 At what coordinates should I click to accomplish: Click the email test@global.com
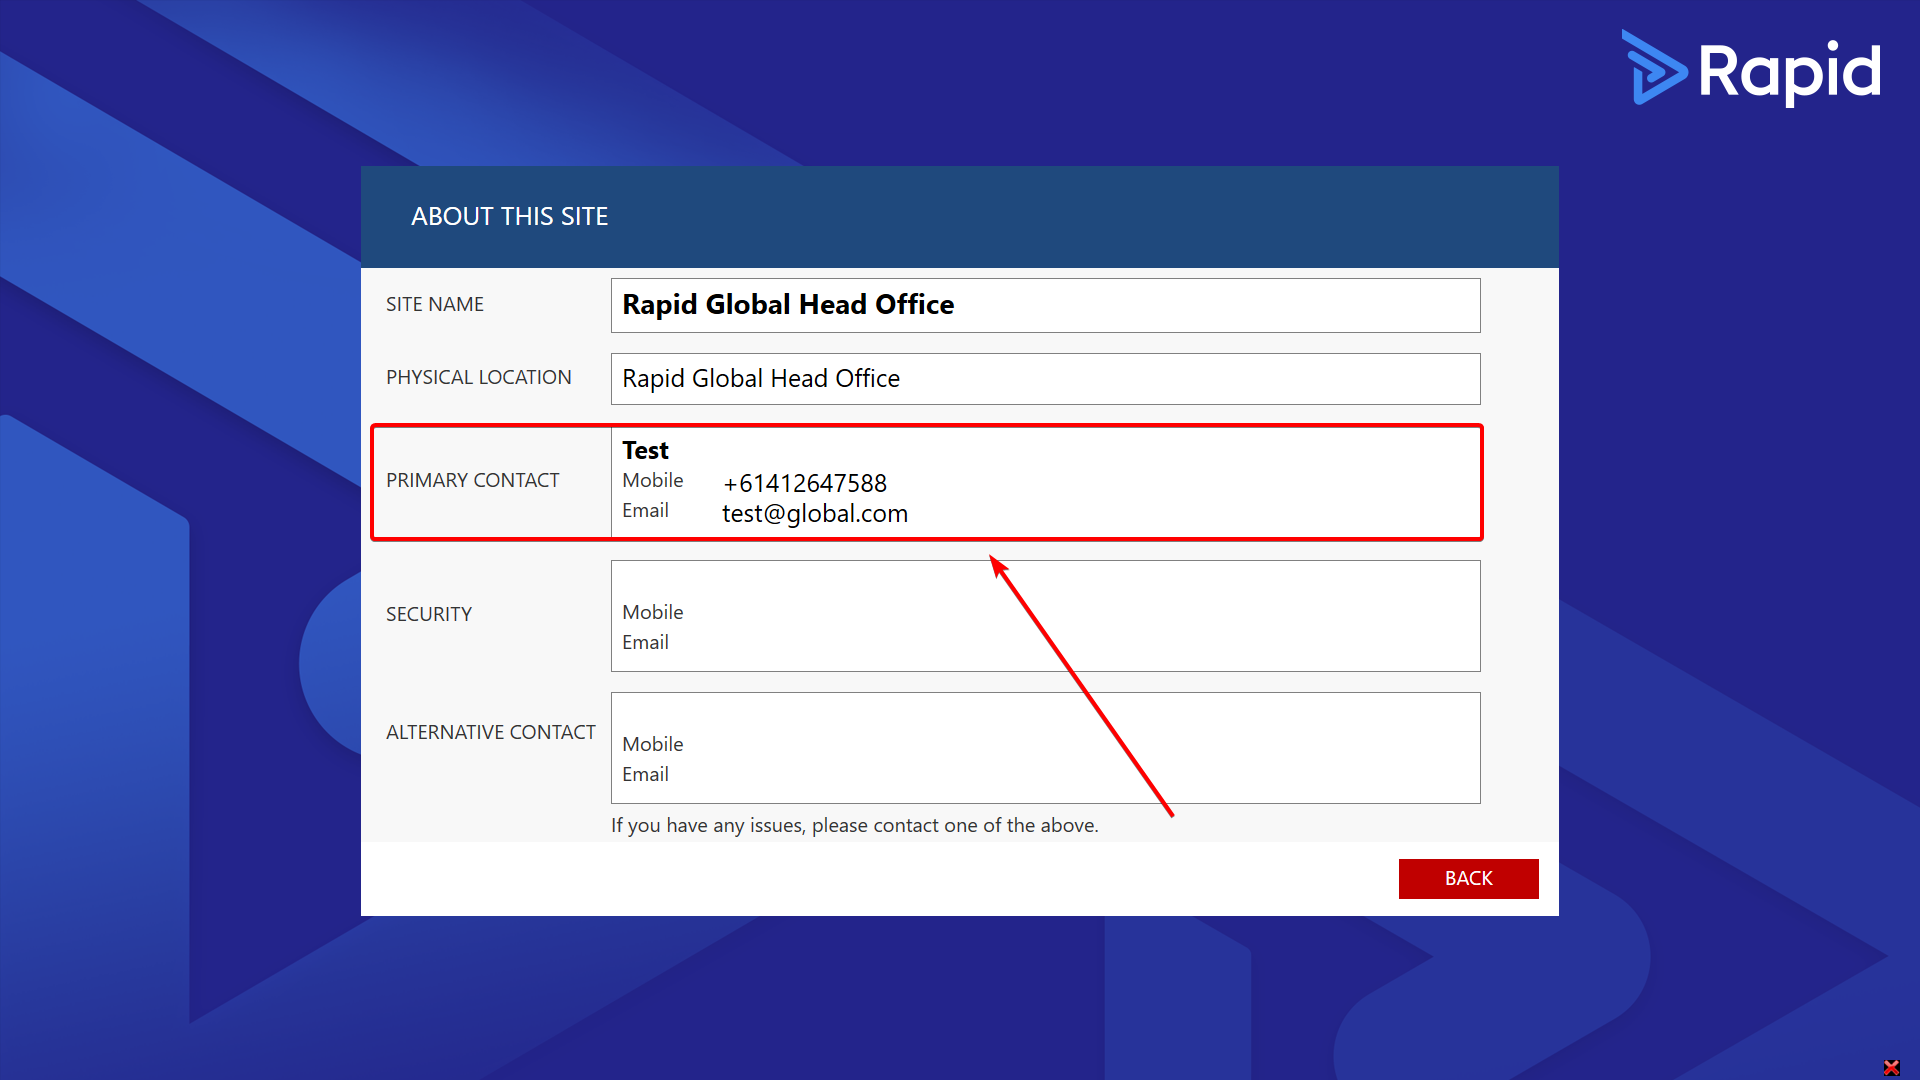pos(815,513)
